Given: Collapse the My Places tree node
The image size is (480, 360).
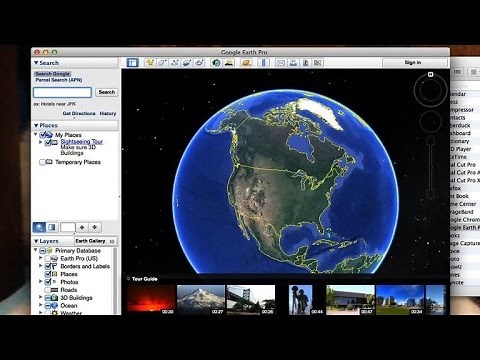Looking at the screenshot, I should [36, 134].
